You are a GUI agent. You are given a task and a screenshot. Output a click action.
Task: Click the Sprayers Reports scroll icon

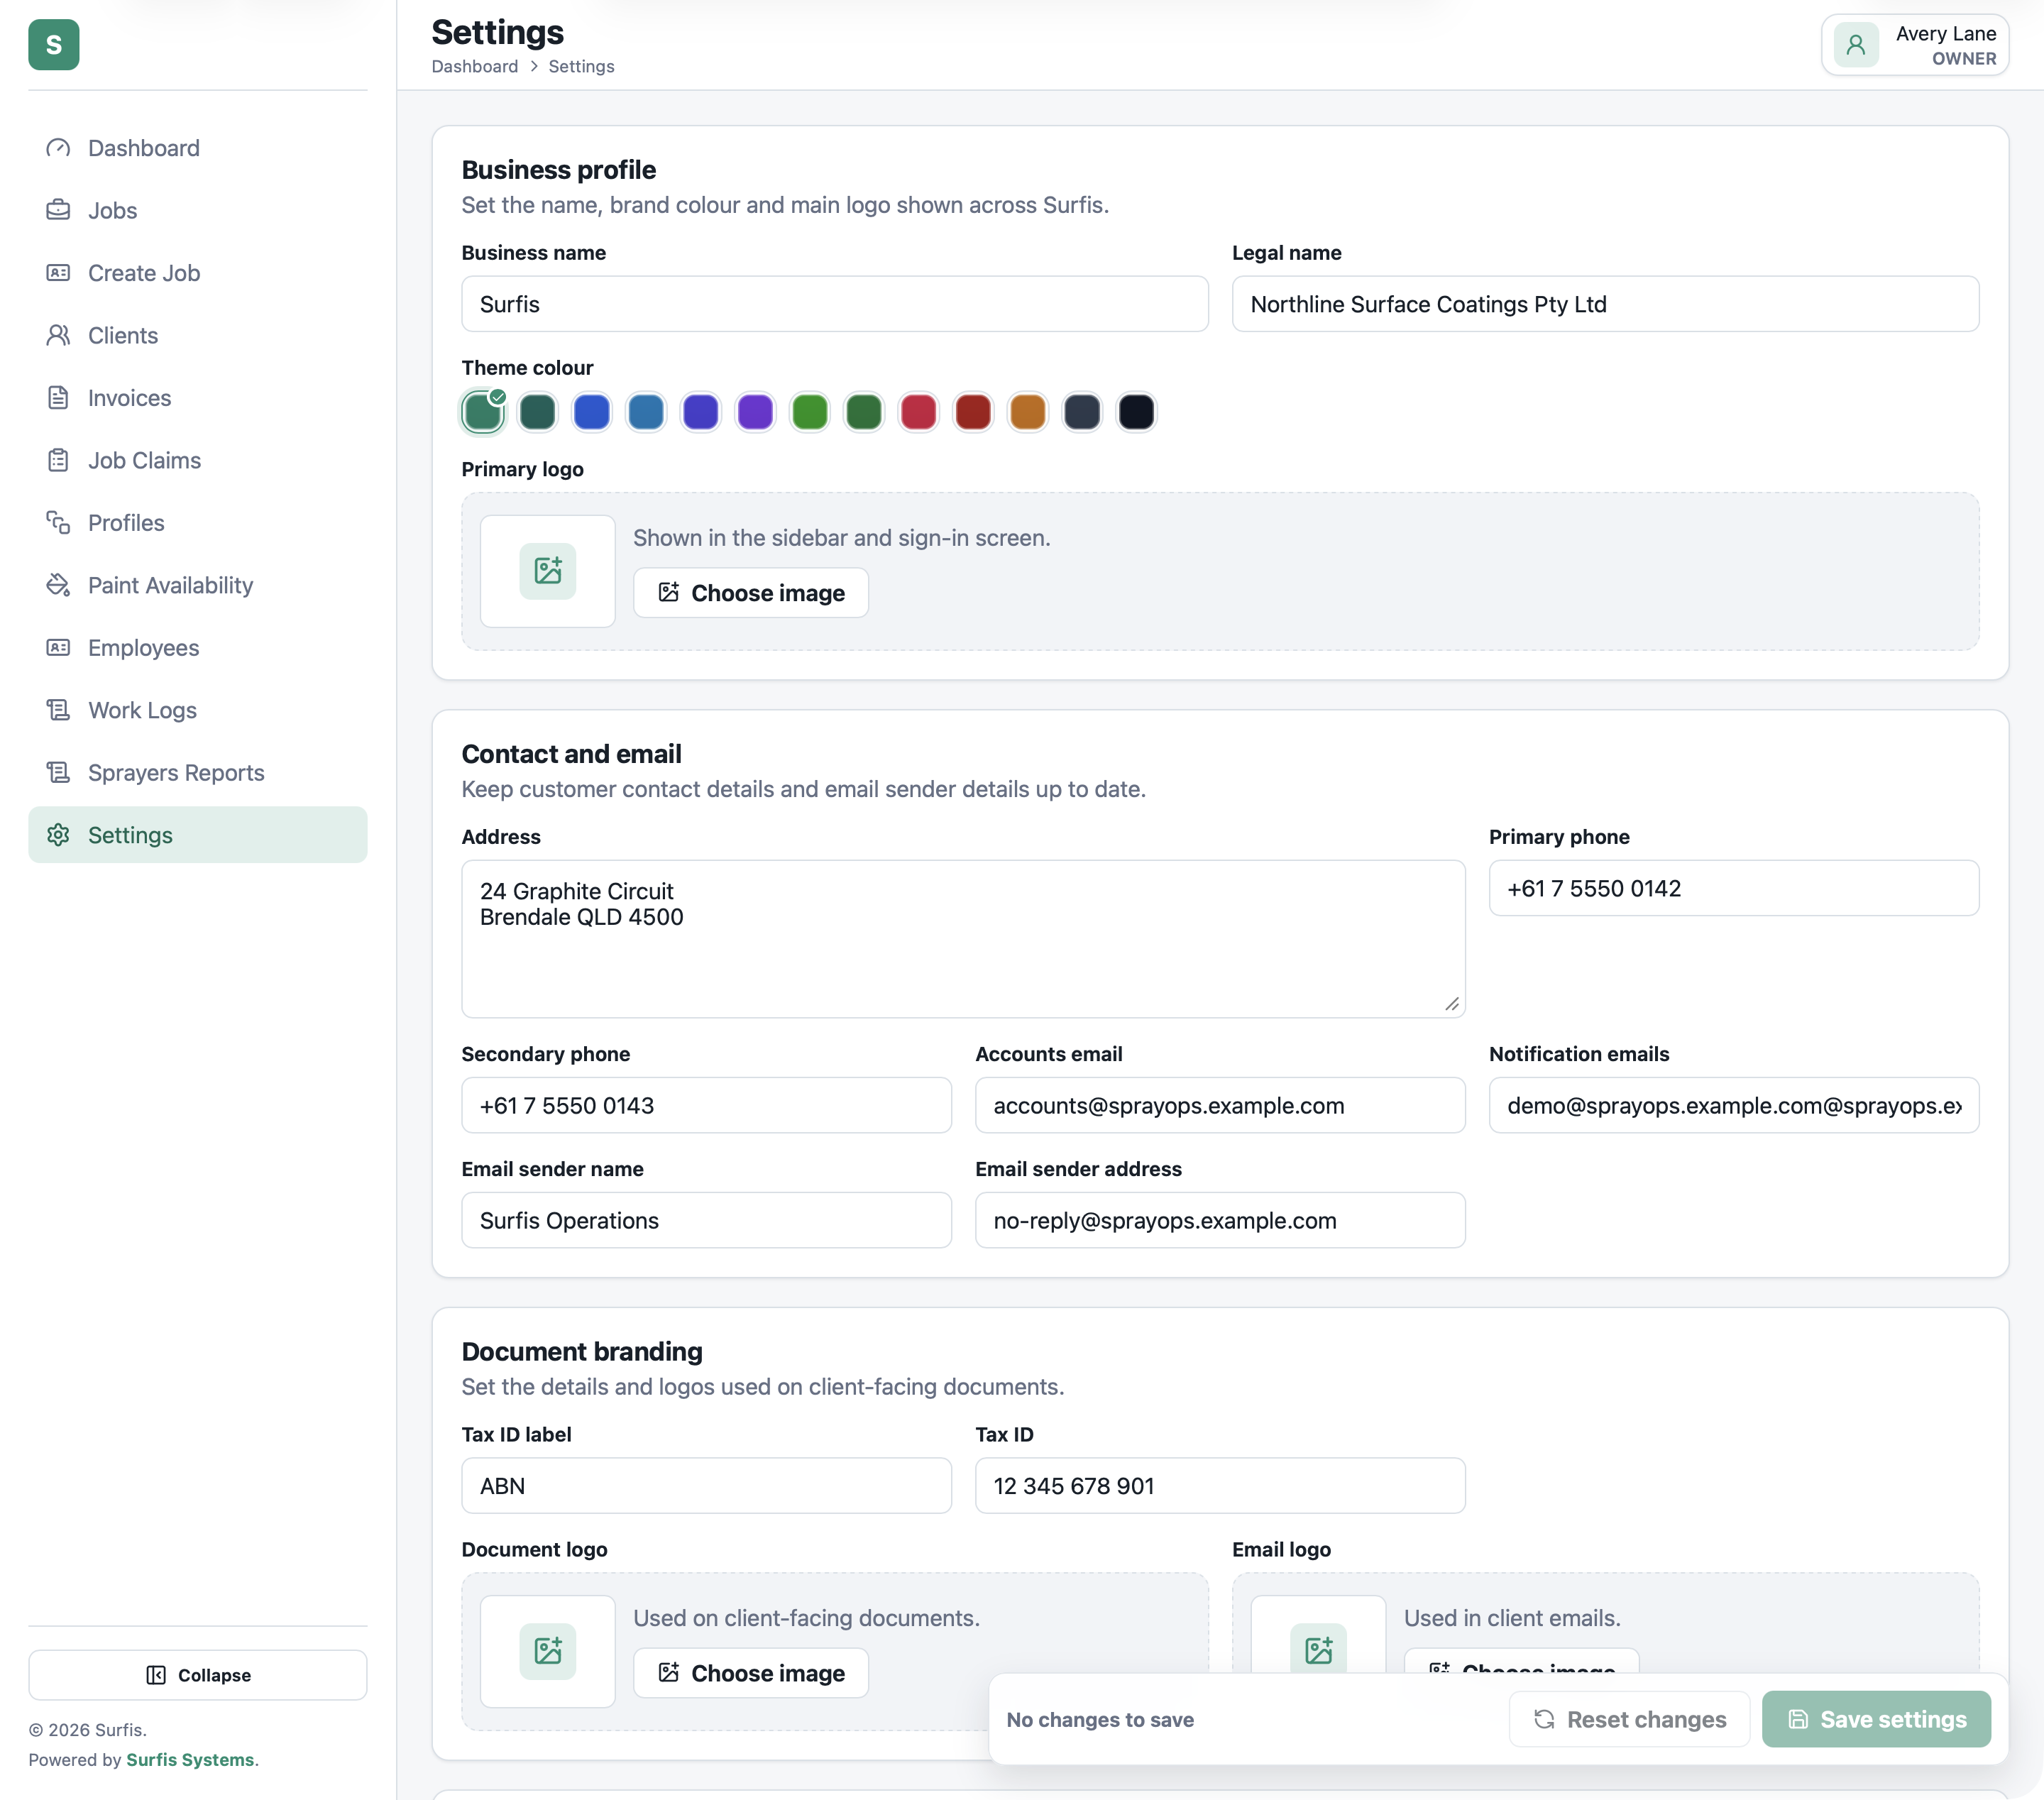pos(58,773)
